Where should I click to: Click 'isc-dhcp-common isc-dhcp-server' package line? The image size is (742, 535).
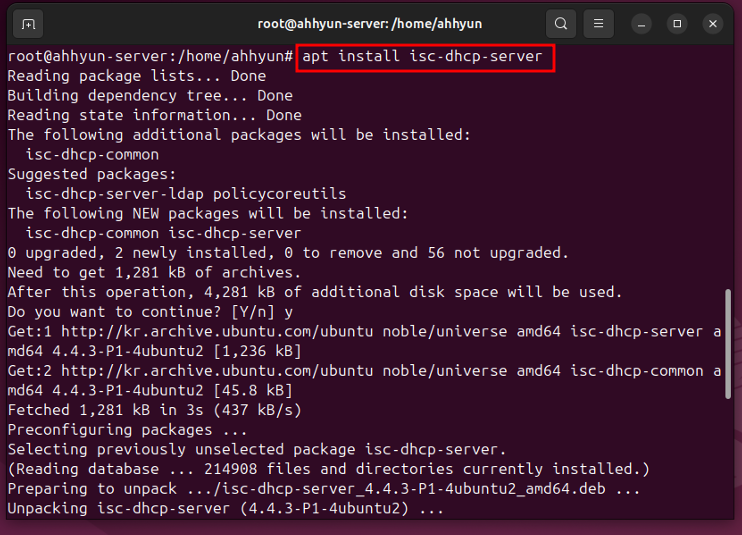pos(163,233)
